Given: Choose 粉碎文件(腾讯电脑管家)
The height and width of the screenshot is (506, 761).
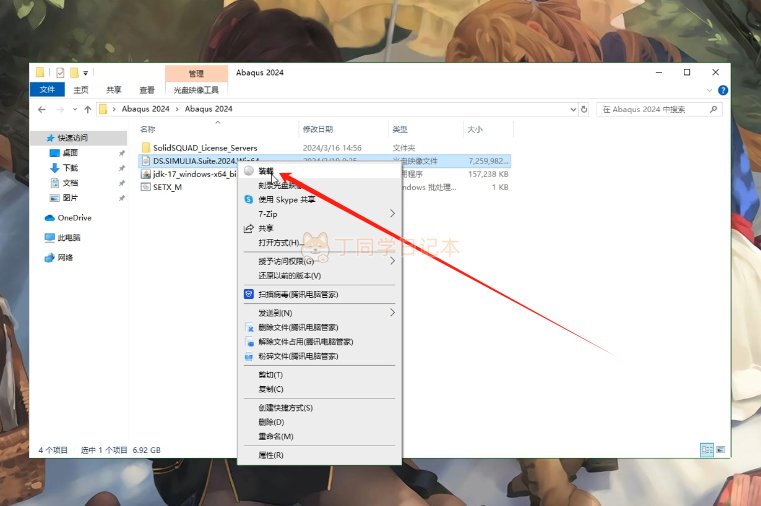Looking at the screenshot, I should click(x=298, y=356).
